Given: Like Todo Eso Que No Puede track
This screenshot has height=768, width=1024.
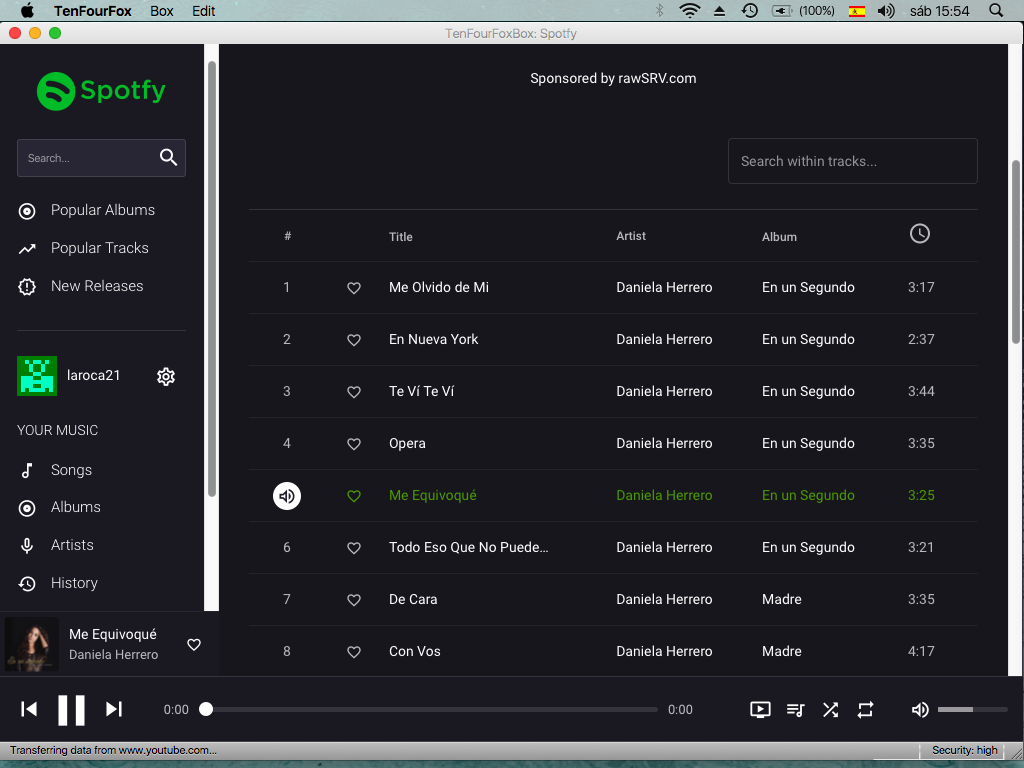Looking at the screenshot, I should (354, 549).
